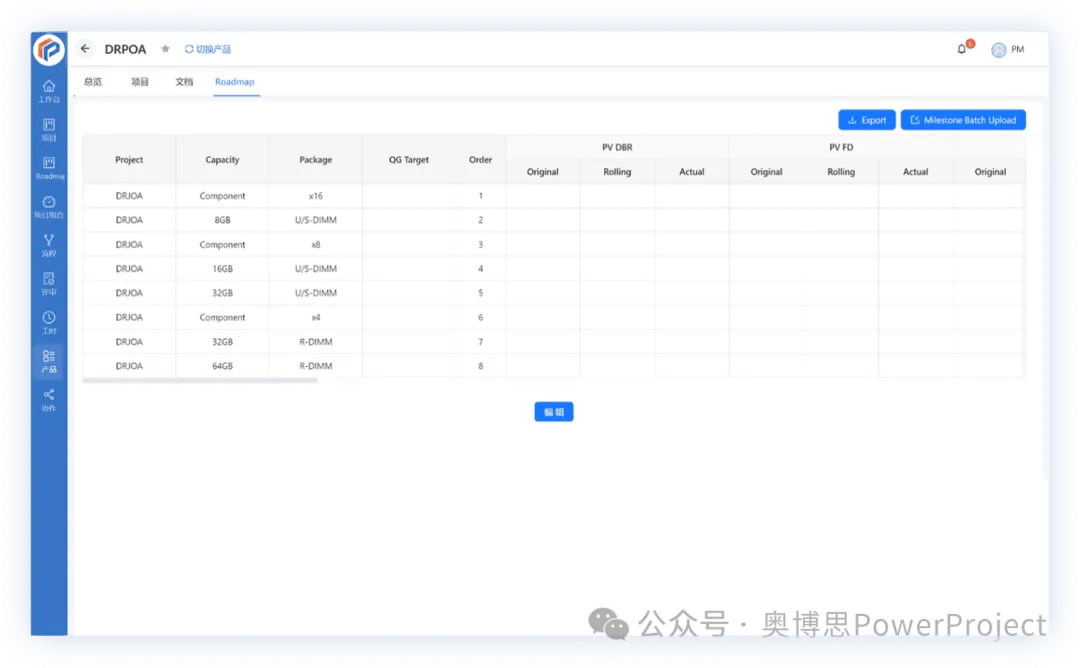Screen dimensions: 1080x668
Task: Click Milestone Batch Upload button
Action: click(x=963, y=120)
